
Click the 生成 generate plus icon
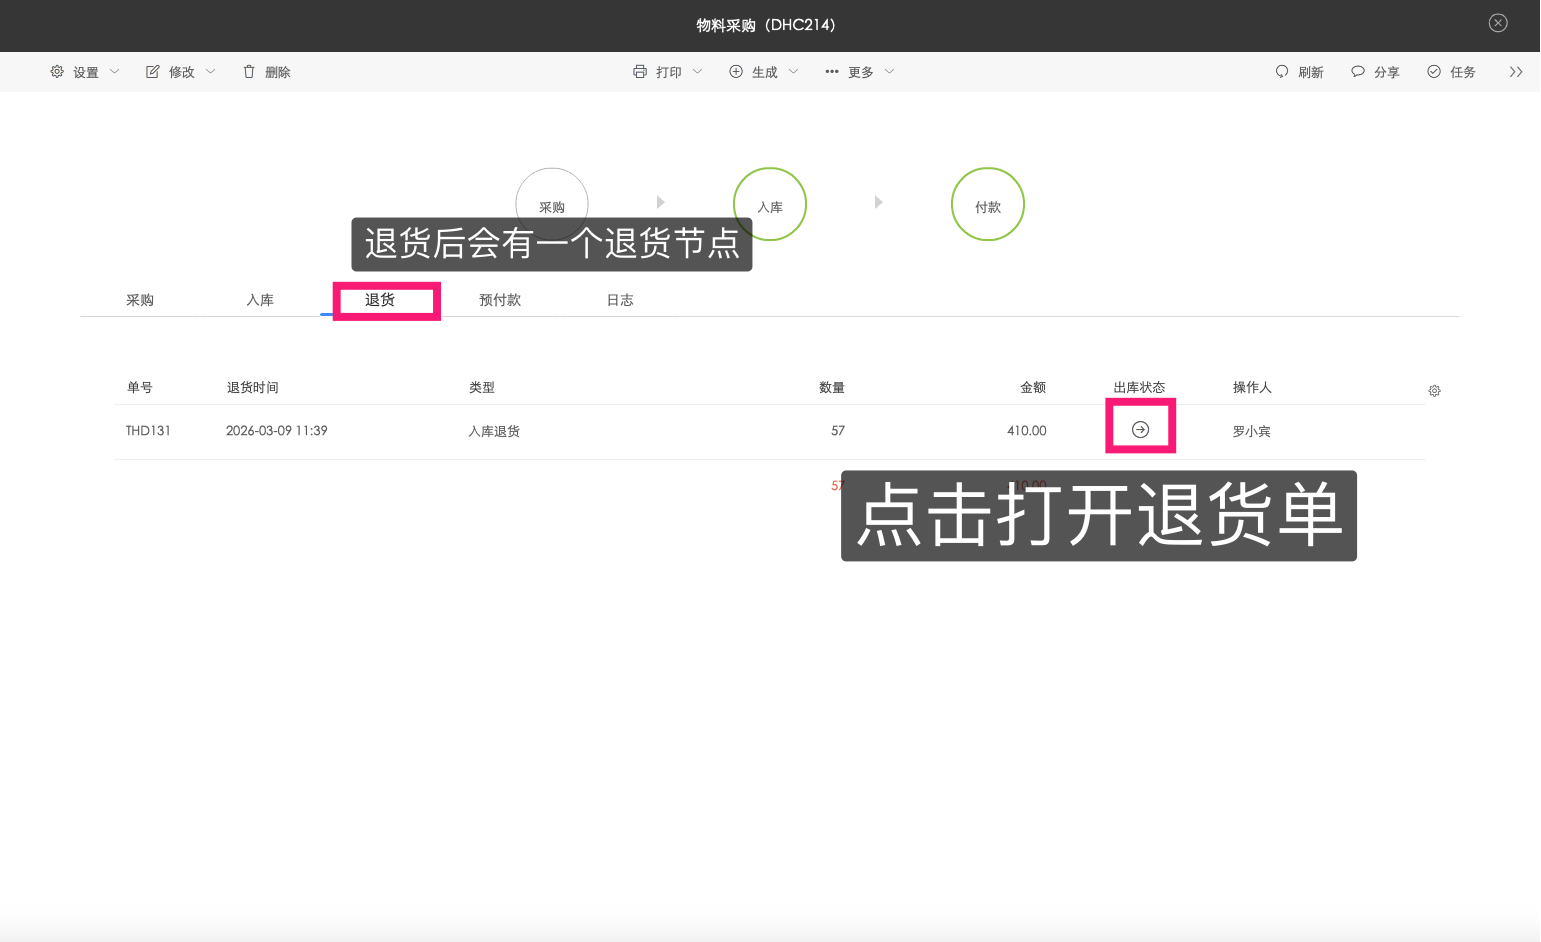tap(736, 71)
